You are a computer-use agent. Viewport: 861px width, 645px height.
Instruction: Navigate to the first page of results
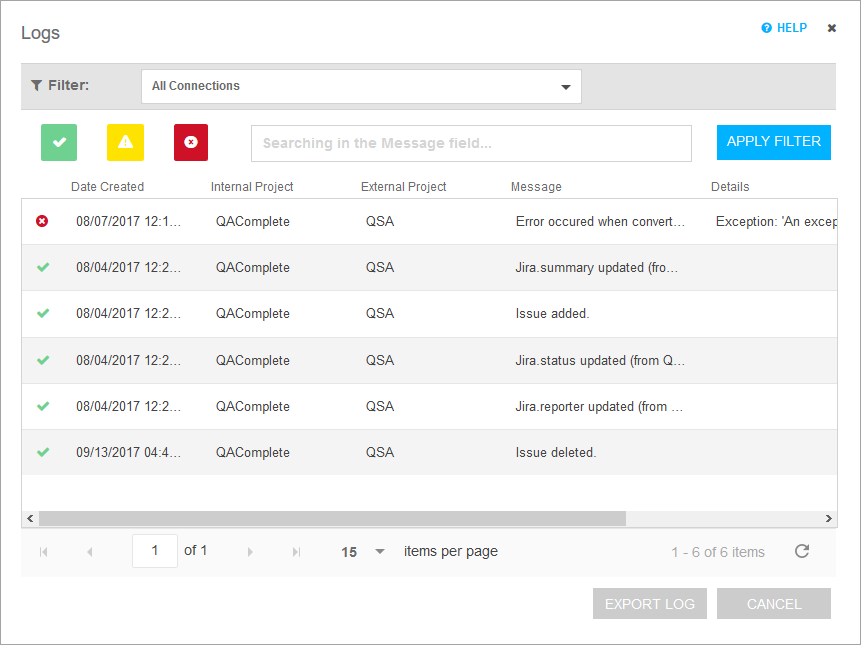click(43, 550)
